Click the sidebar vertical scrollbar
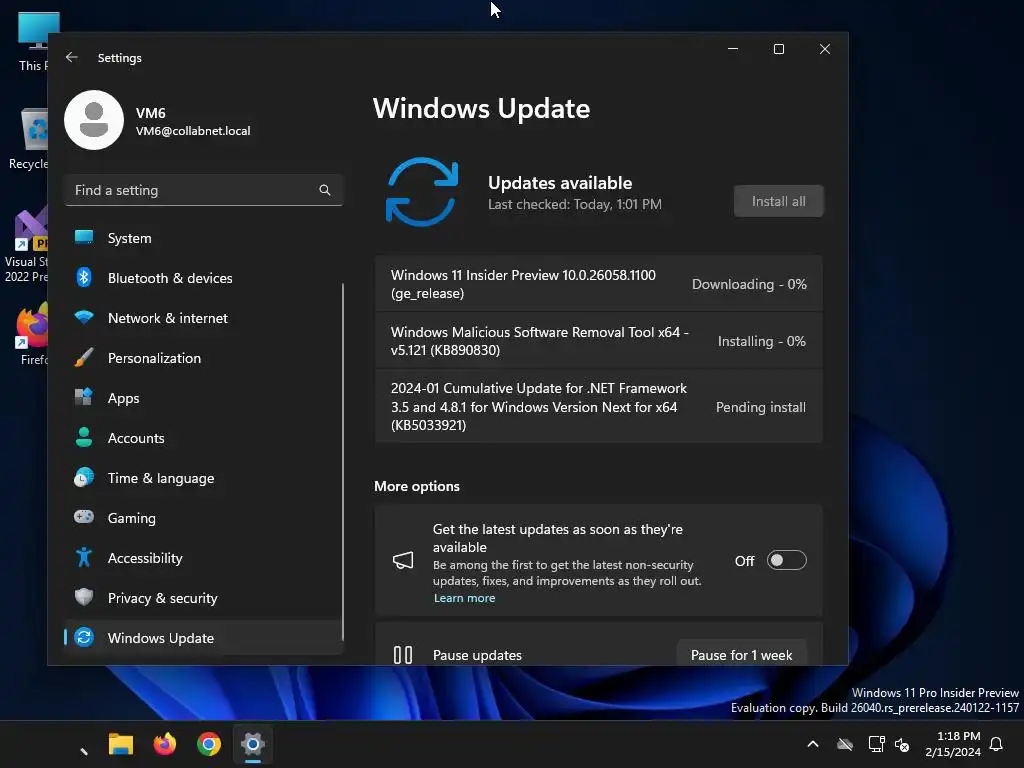The image size is (1024, 768). pyautogui.click(x=343, y=460)
